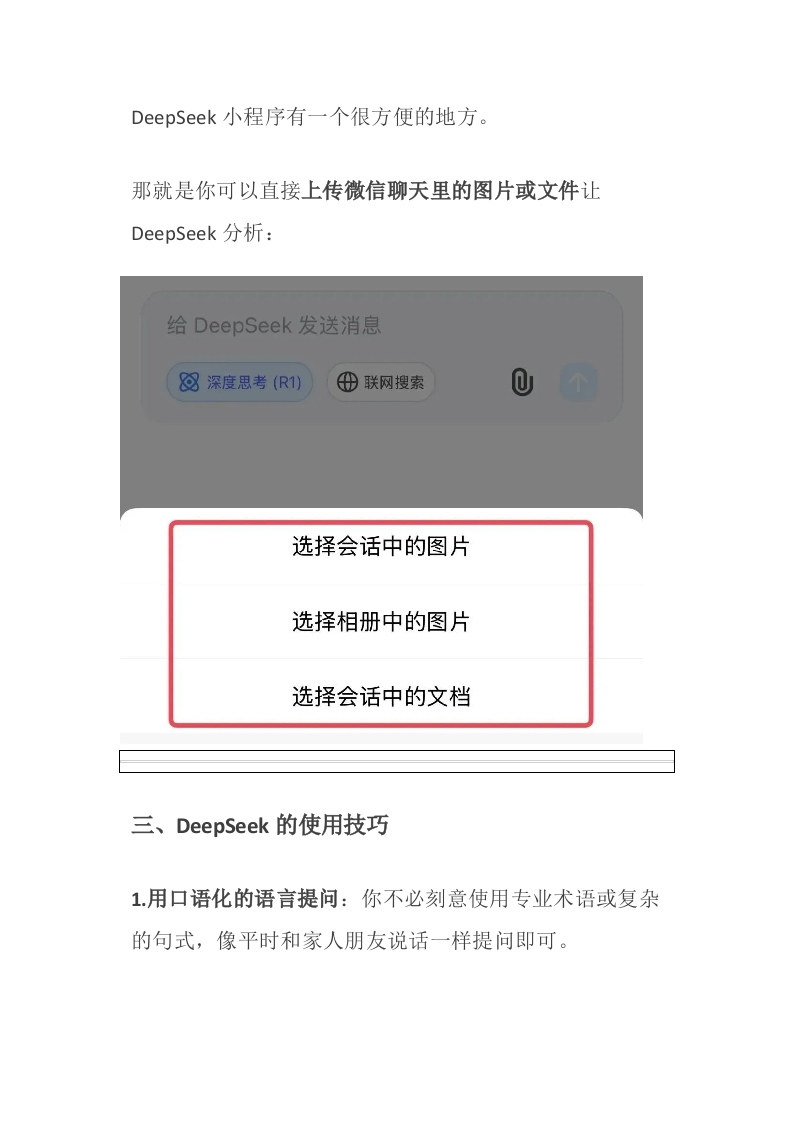Viewport: 793px width, 1122px height.
Task: Toggle the 深度思考 (R1) text label
Action: (254, 383)
